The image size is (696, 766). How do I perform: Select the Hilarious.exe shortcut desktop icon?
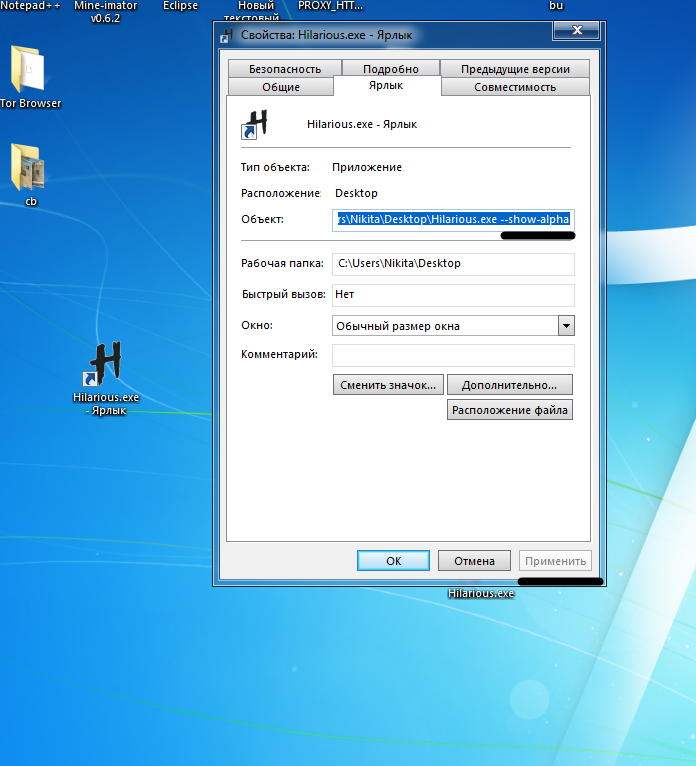click(105, 366)
